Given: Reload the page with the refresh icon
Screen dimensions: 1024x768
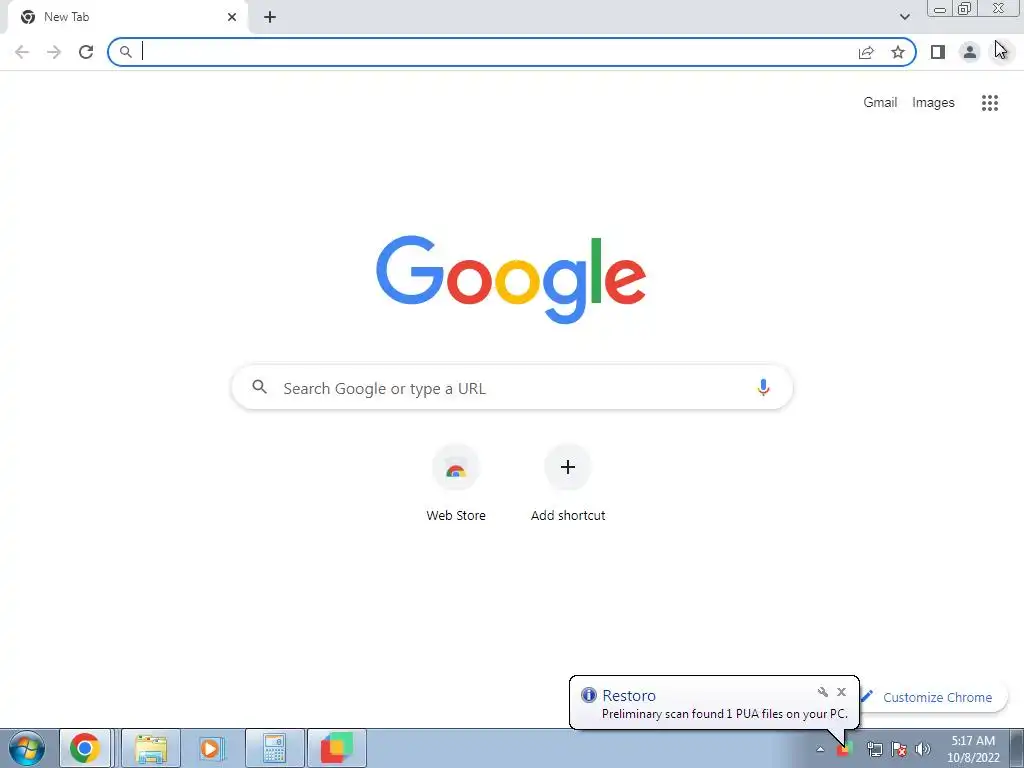Looking at the screenshot, I should pos(86,52).
